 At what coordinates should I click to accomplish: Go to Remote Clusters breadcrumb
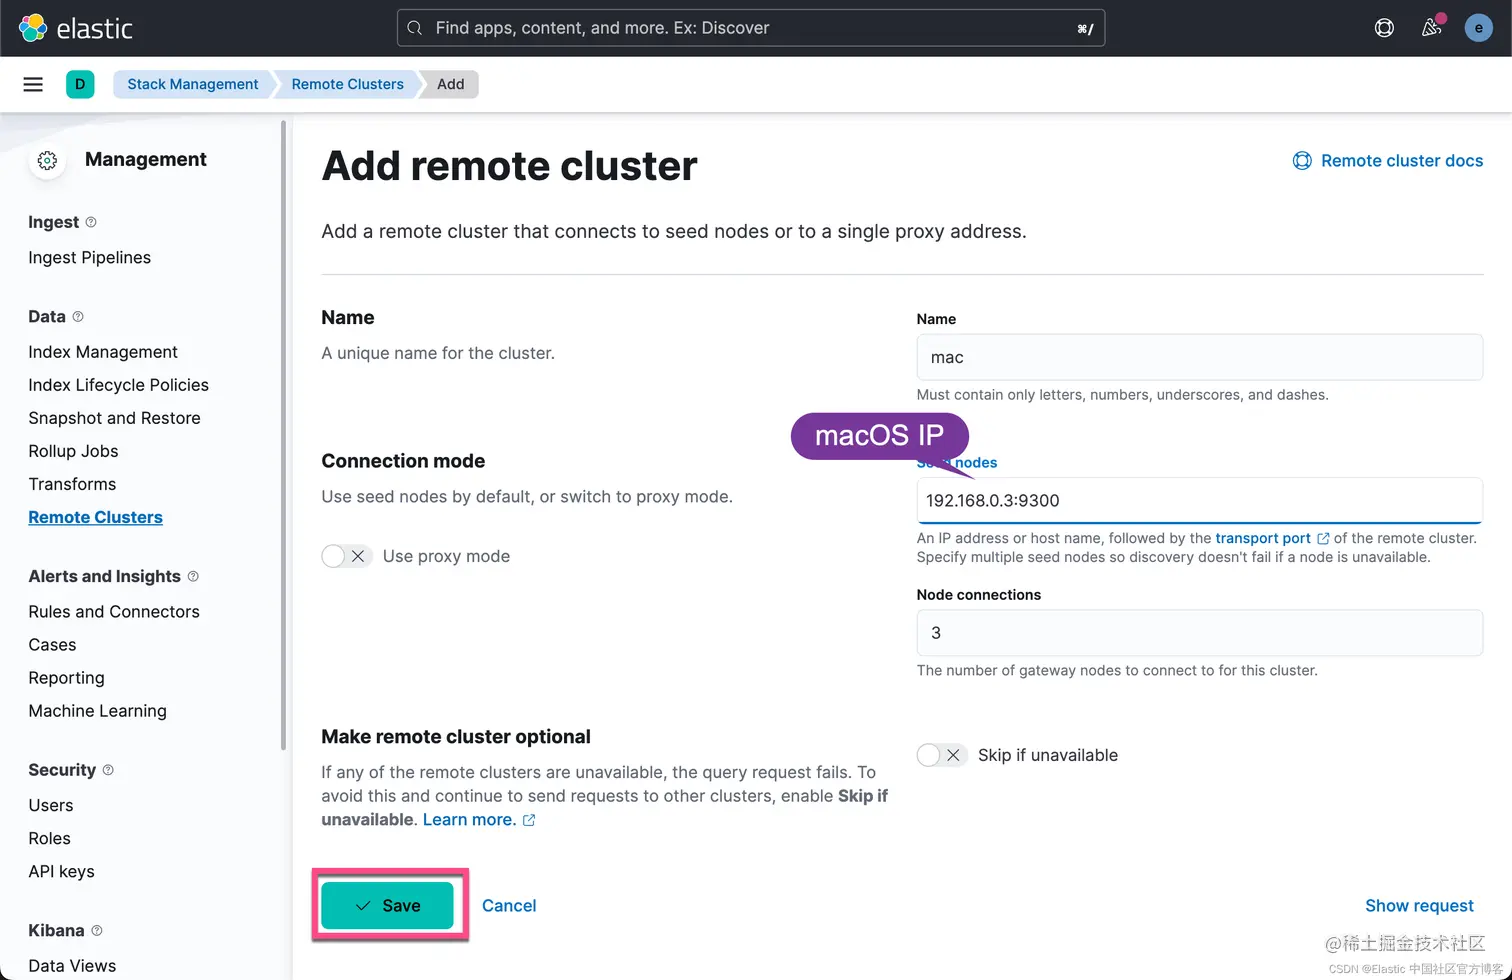(x=347, y=84)
